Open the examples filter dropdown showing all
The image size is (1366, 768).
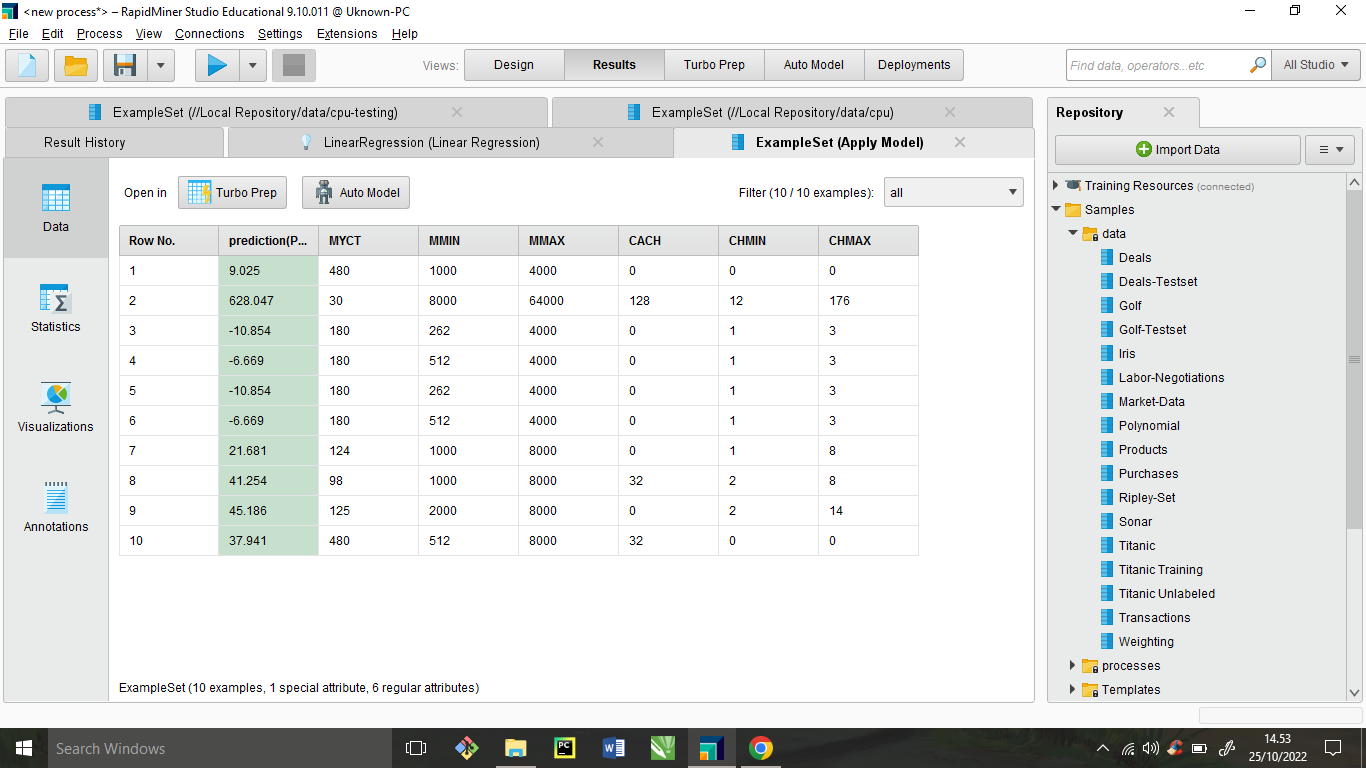pyautogui.click(x=953, y=192)
